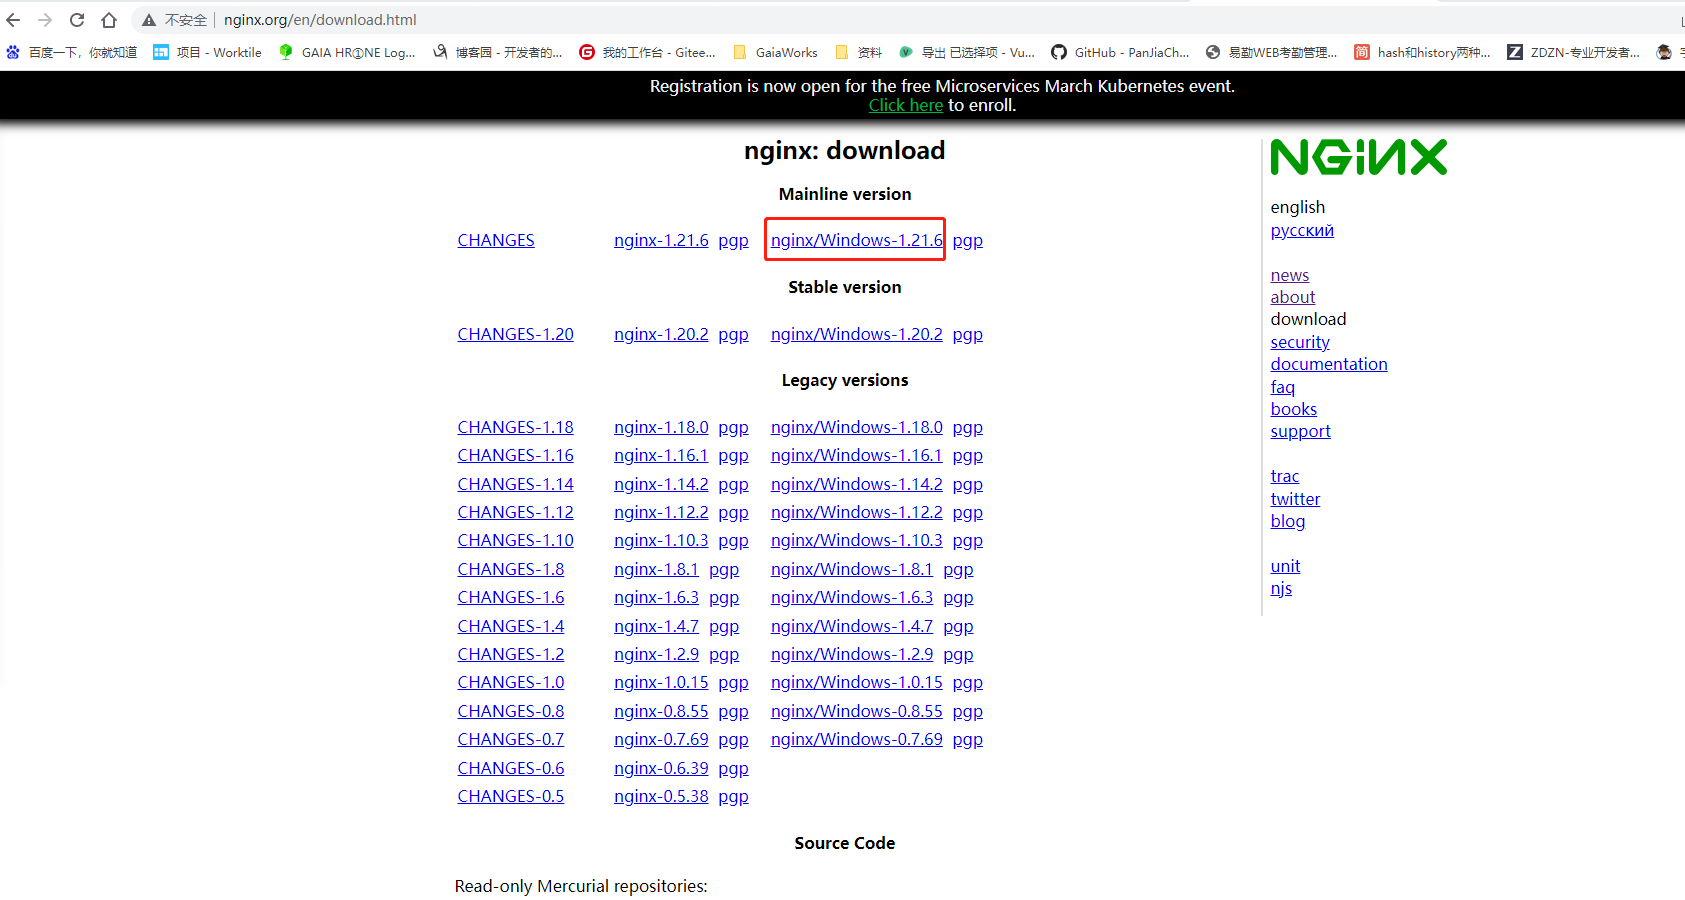Switch language to русский
The width and height of the screenshot is (1685, 900).
1302,230
